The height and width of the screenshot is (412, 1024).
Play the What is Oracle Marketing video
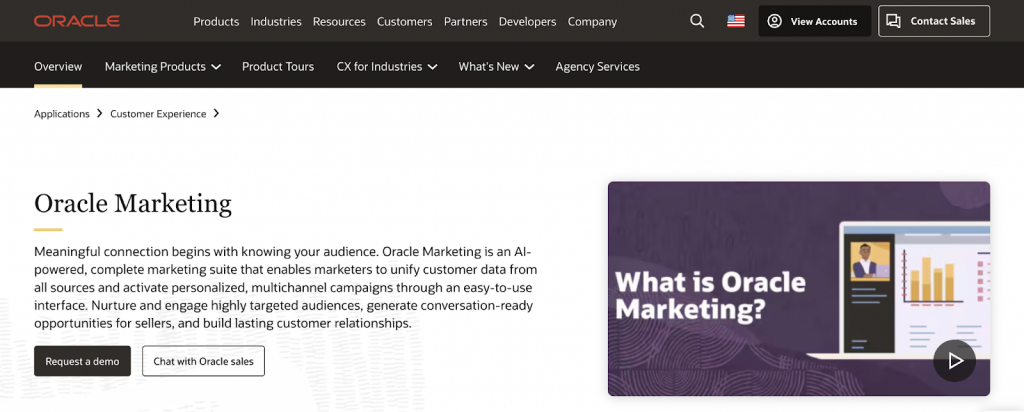click(954, 361)
